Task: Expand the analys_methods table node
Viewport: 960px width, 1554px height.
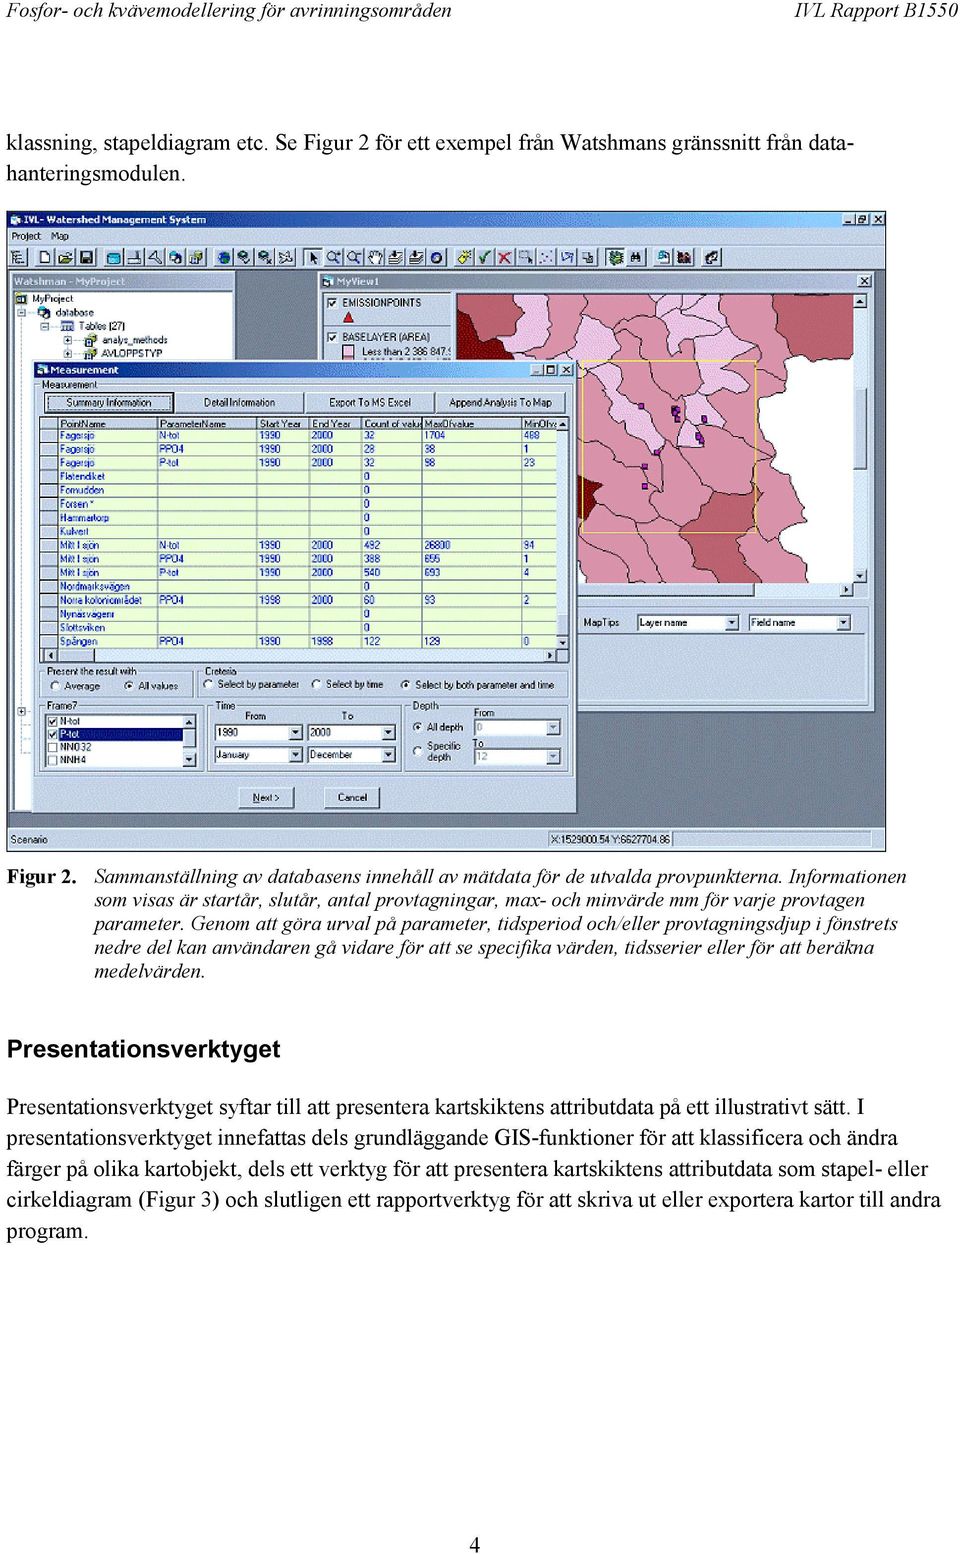Action: tap(67, 340)
